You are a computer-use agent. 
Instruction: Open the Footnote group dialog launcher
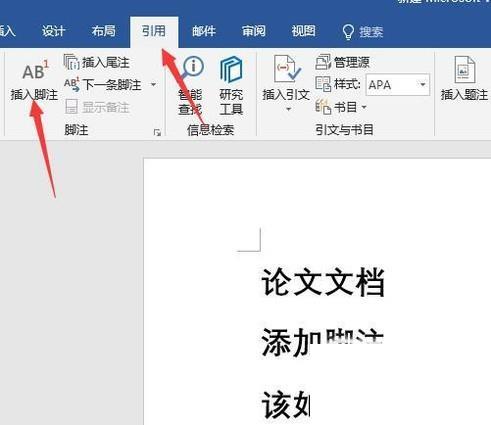(157, 133)
